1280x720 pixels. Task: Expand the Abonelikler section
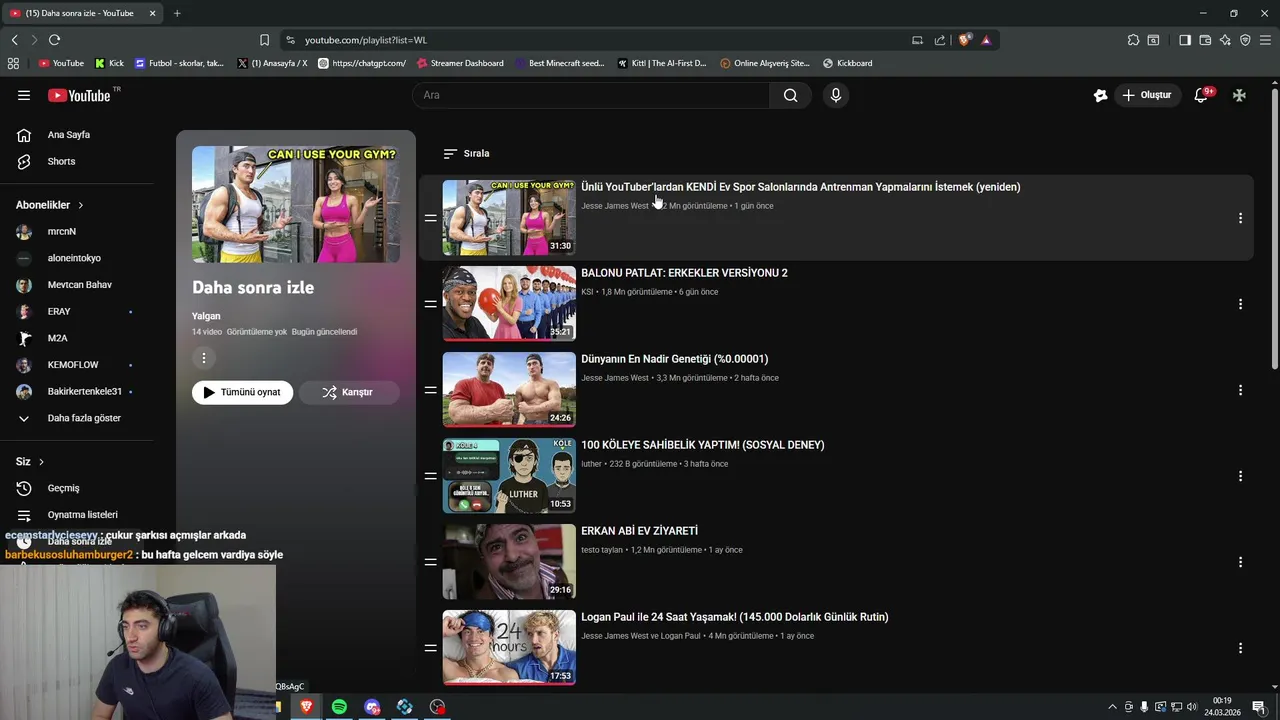click(50, 205)
